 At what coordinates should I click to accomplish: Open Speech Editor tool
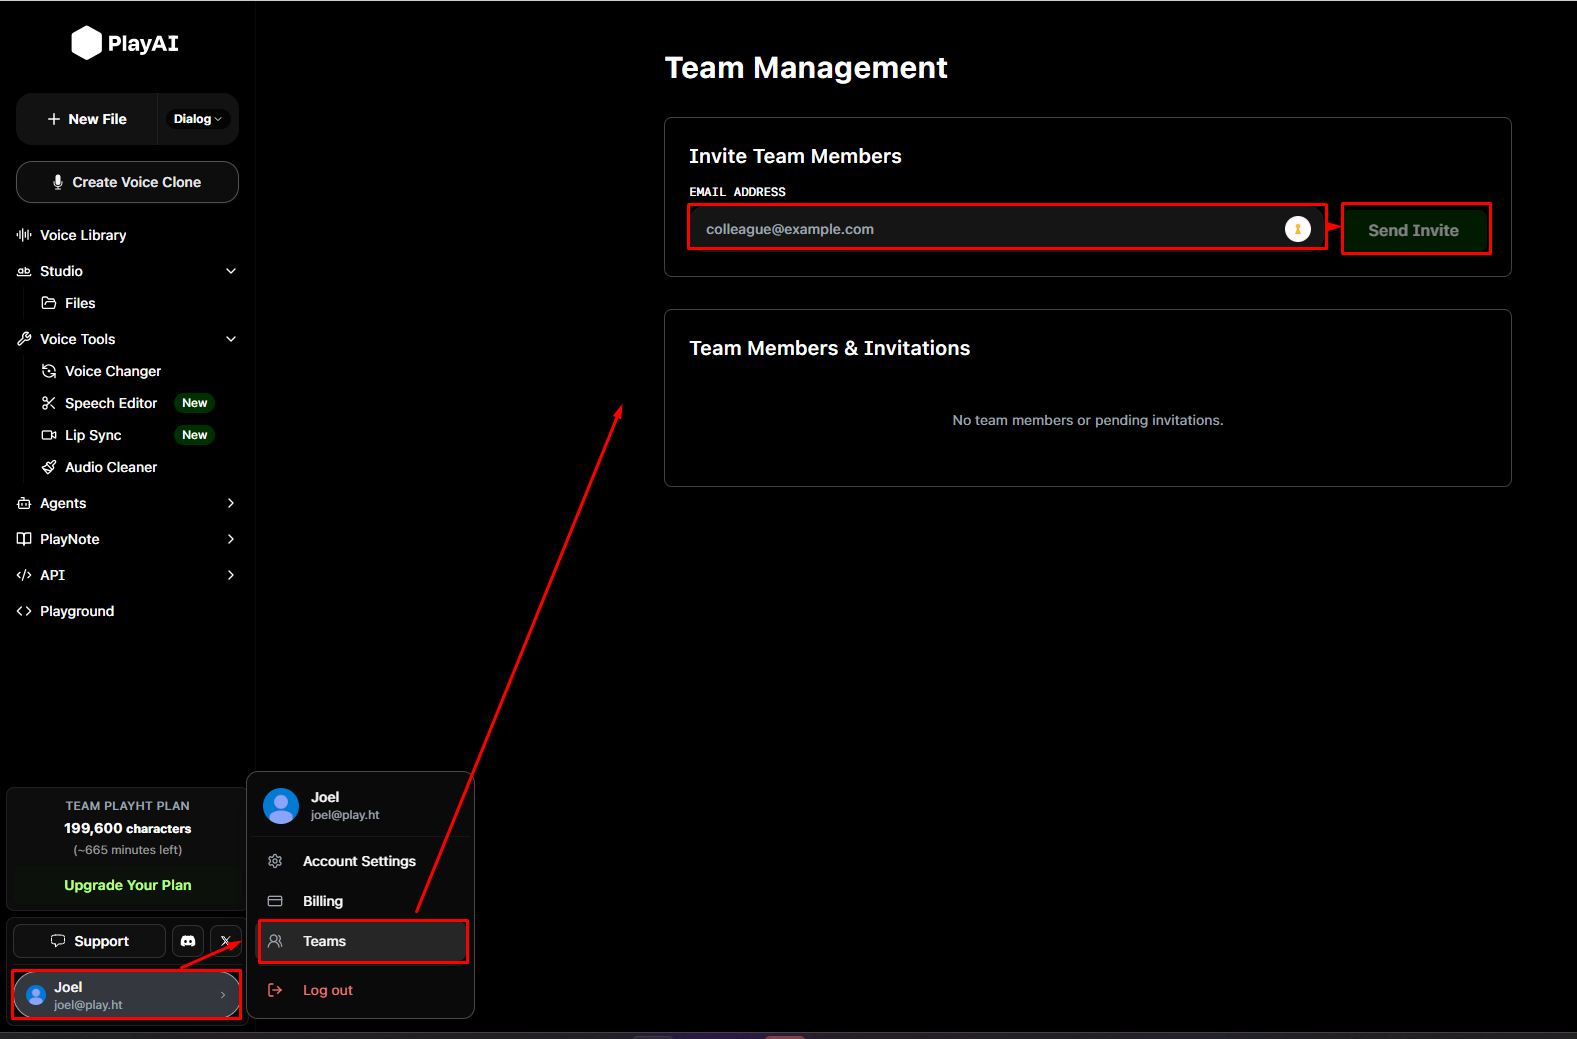click(x=111, y=403)
